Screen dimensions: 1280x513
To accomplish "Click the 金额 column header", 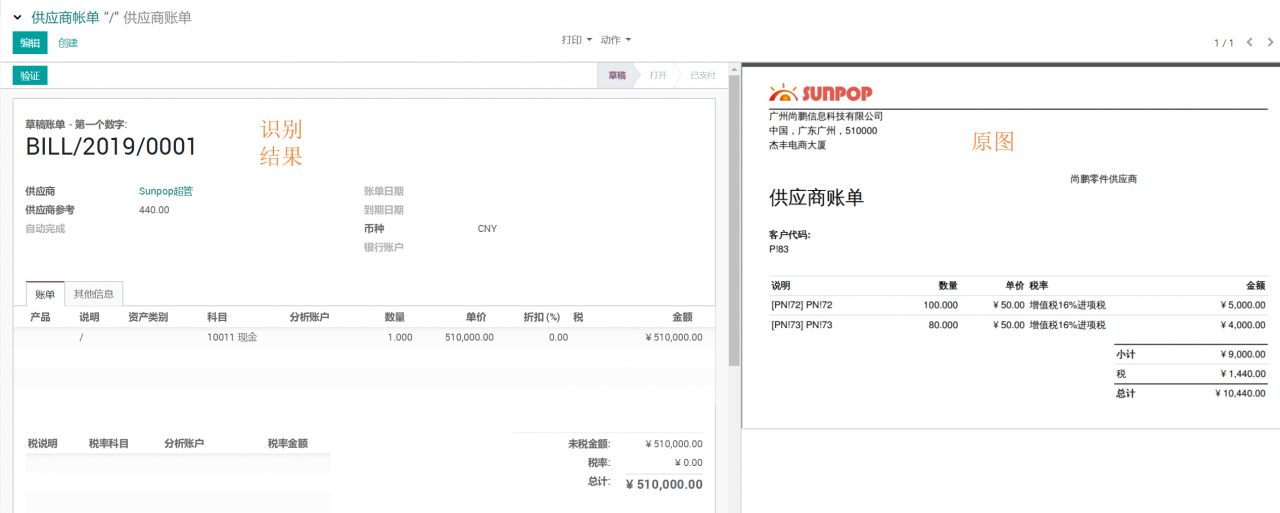I will click(682, 317).
